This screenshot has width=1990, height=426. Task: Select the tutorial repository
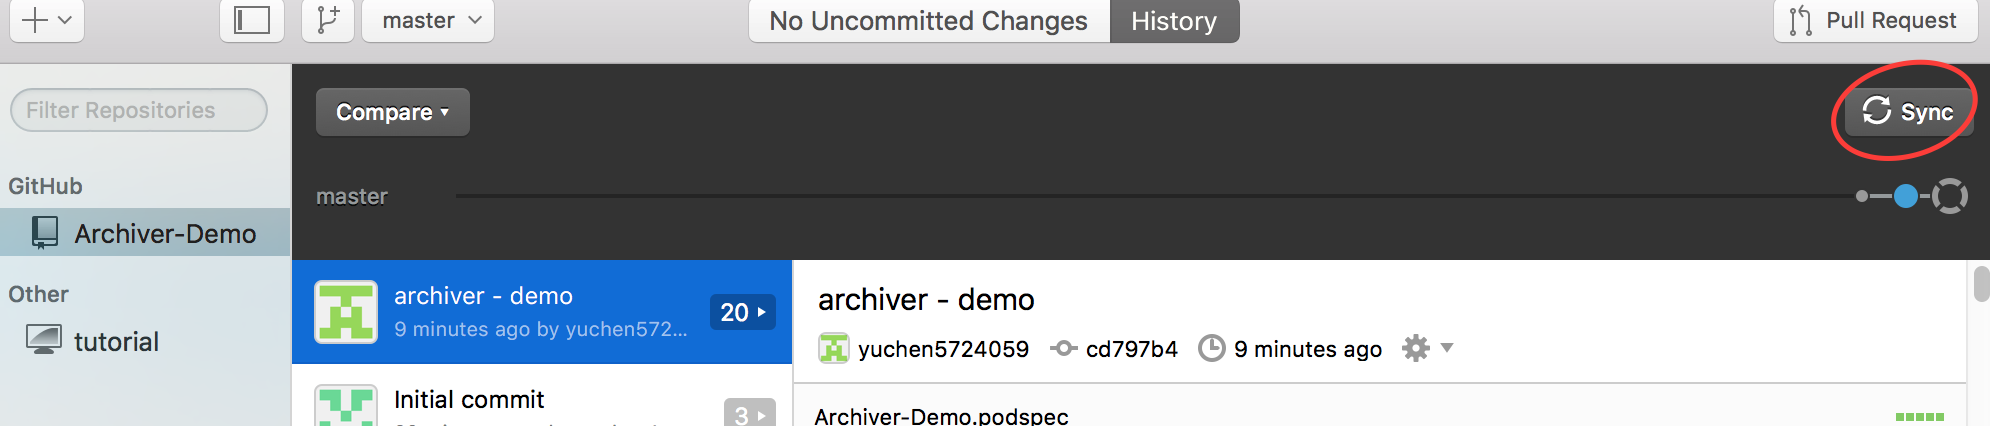click(145, 341)
